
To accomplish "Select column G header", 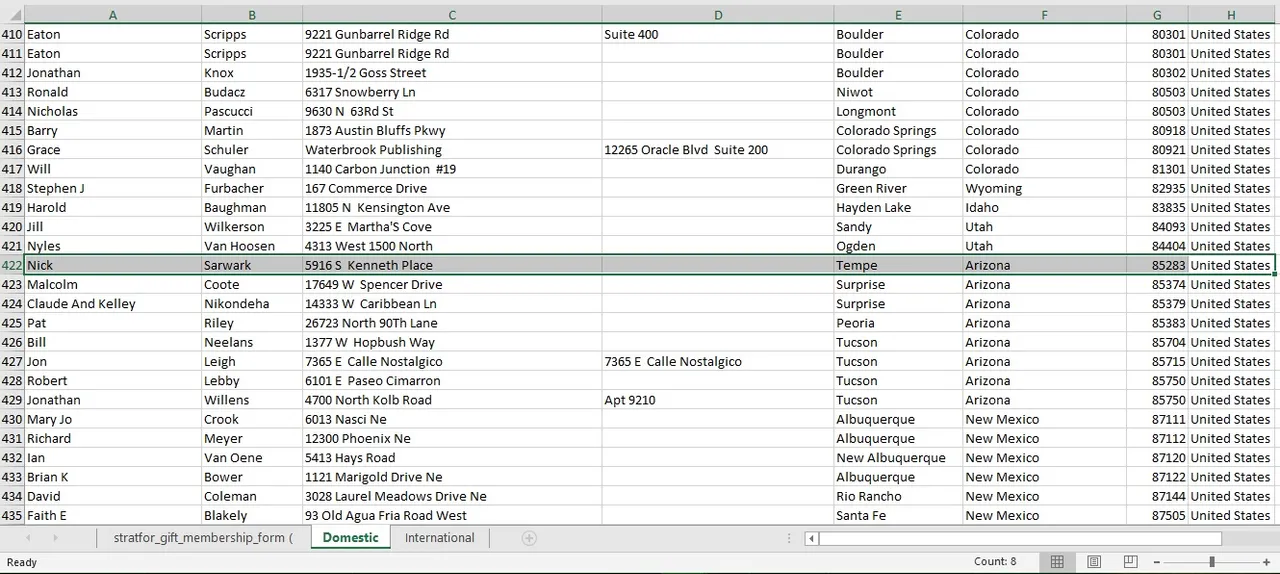I will tap(1157, 15).
